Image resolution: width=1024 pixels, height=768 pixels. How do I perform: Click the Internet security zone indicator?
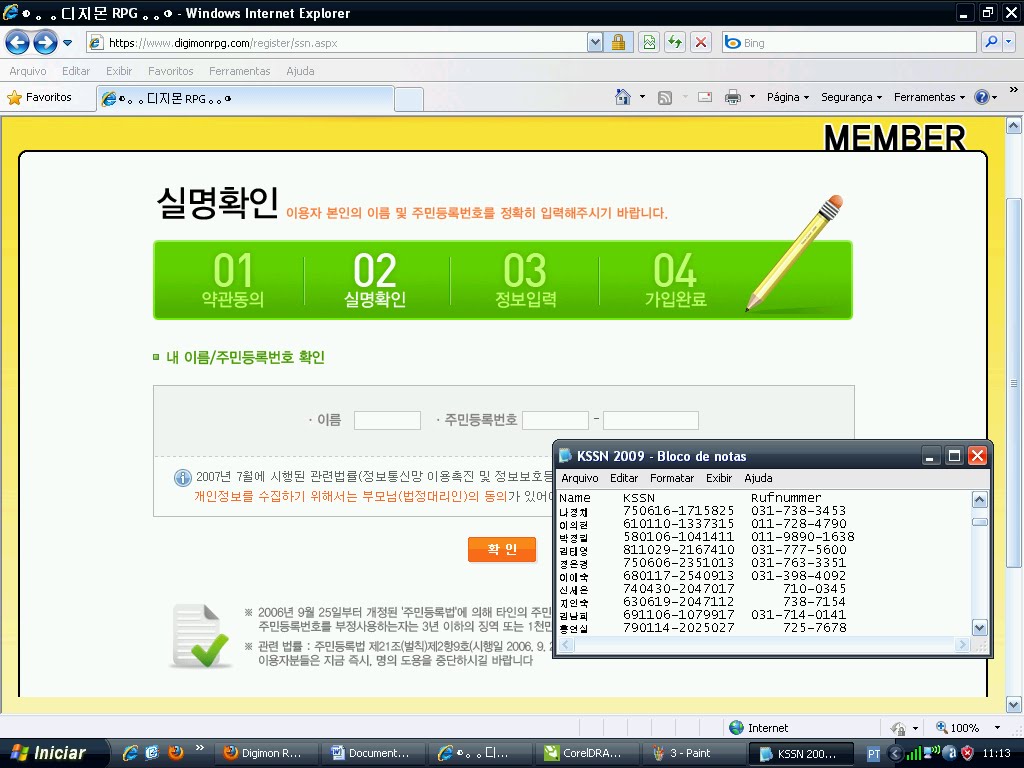pos(759,728)
